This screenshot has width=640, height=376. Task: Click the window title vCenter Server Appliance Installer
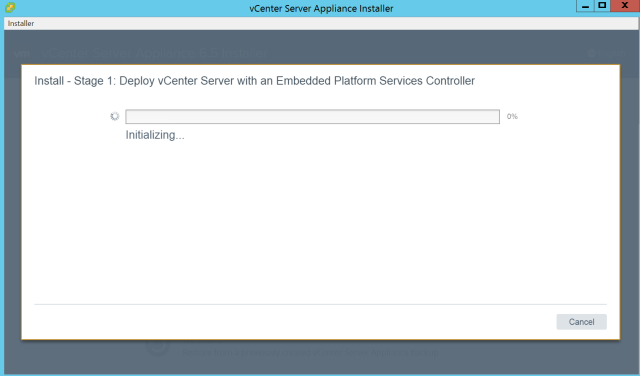click(321, 8)
